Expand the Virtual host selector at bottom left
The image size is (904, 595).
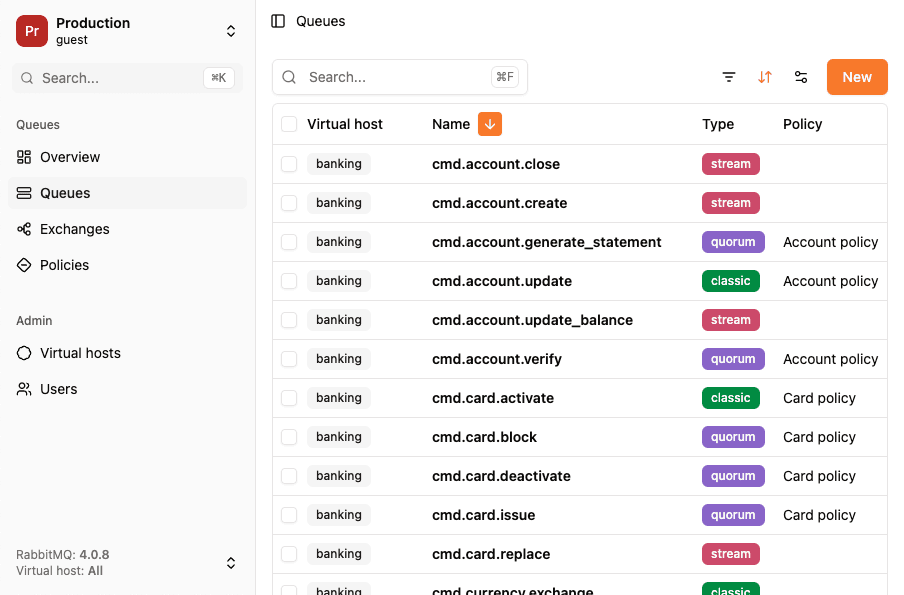coord(231,563)
